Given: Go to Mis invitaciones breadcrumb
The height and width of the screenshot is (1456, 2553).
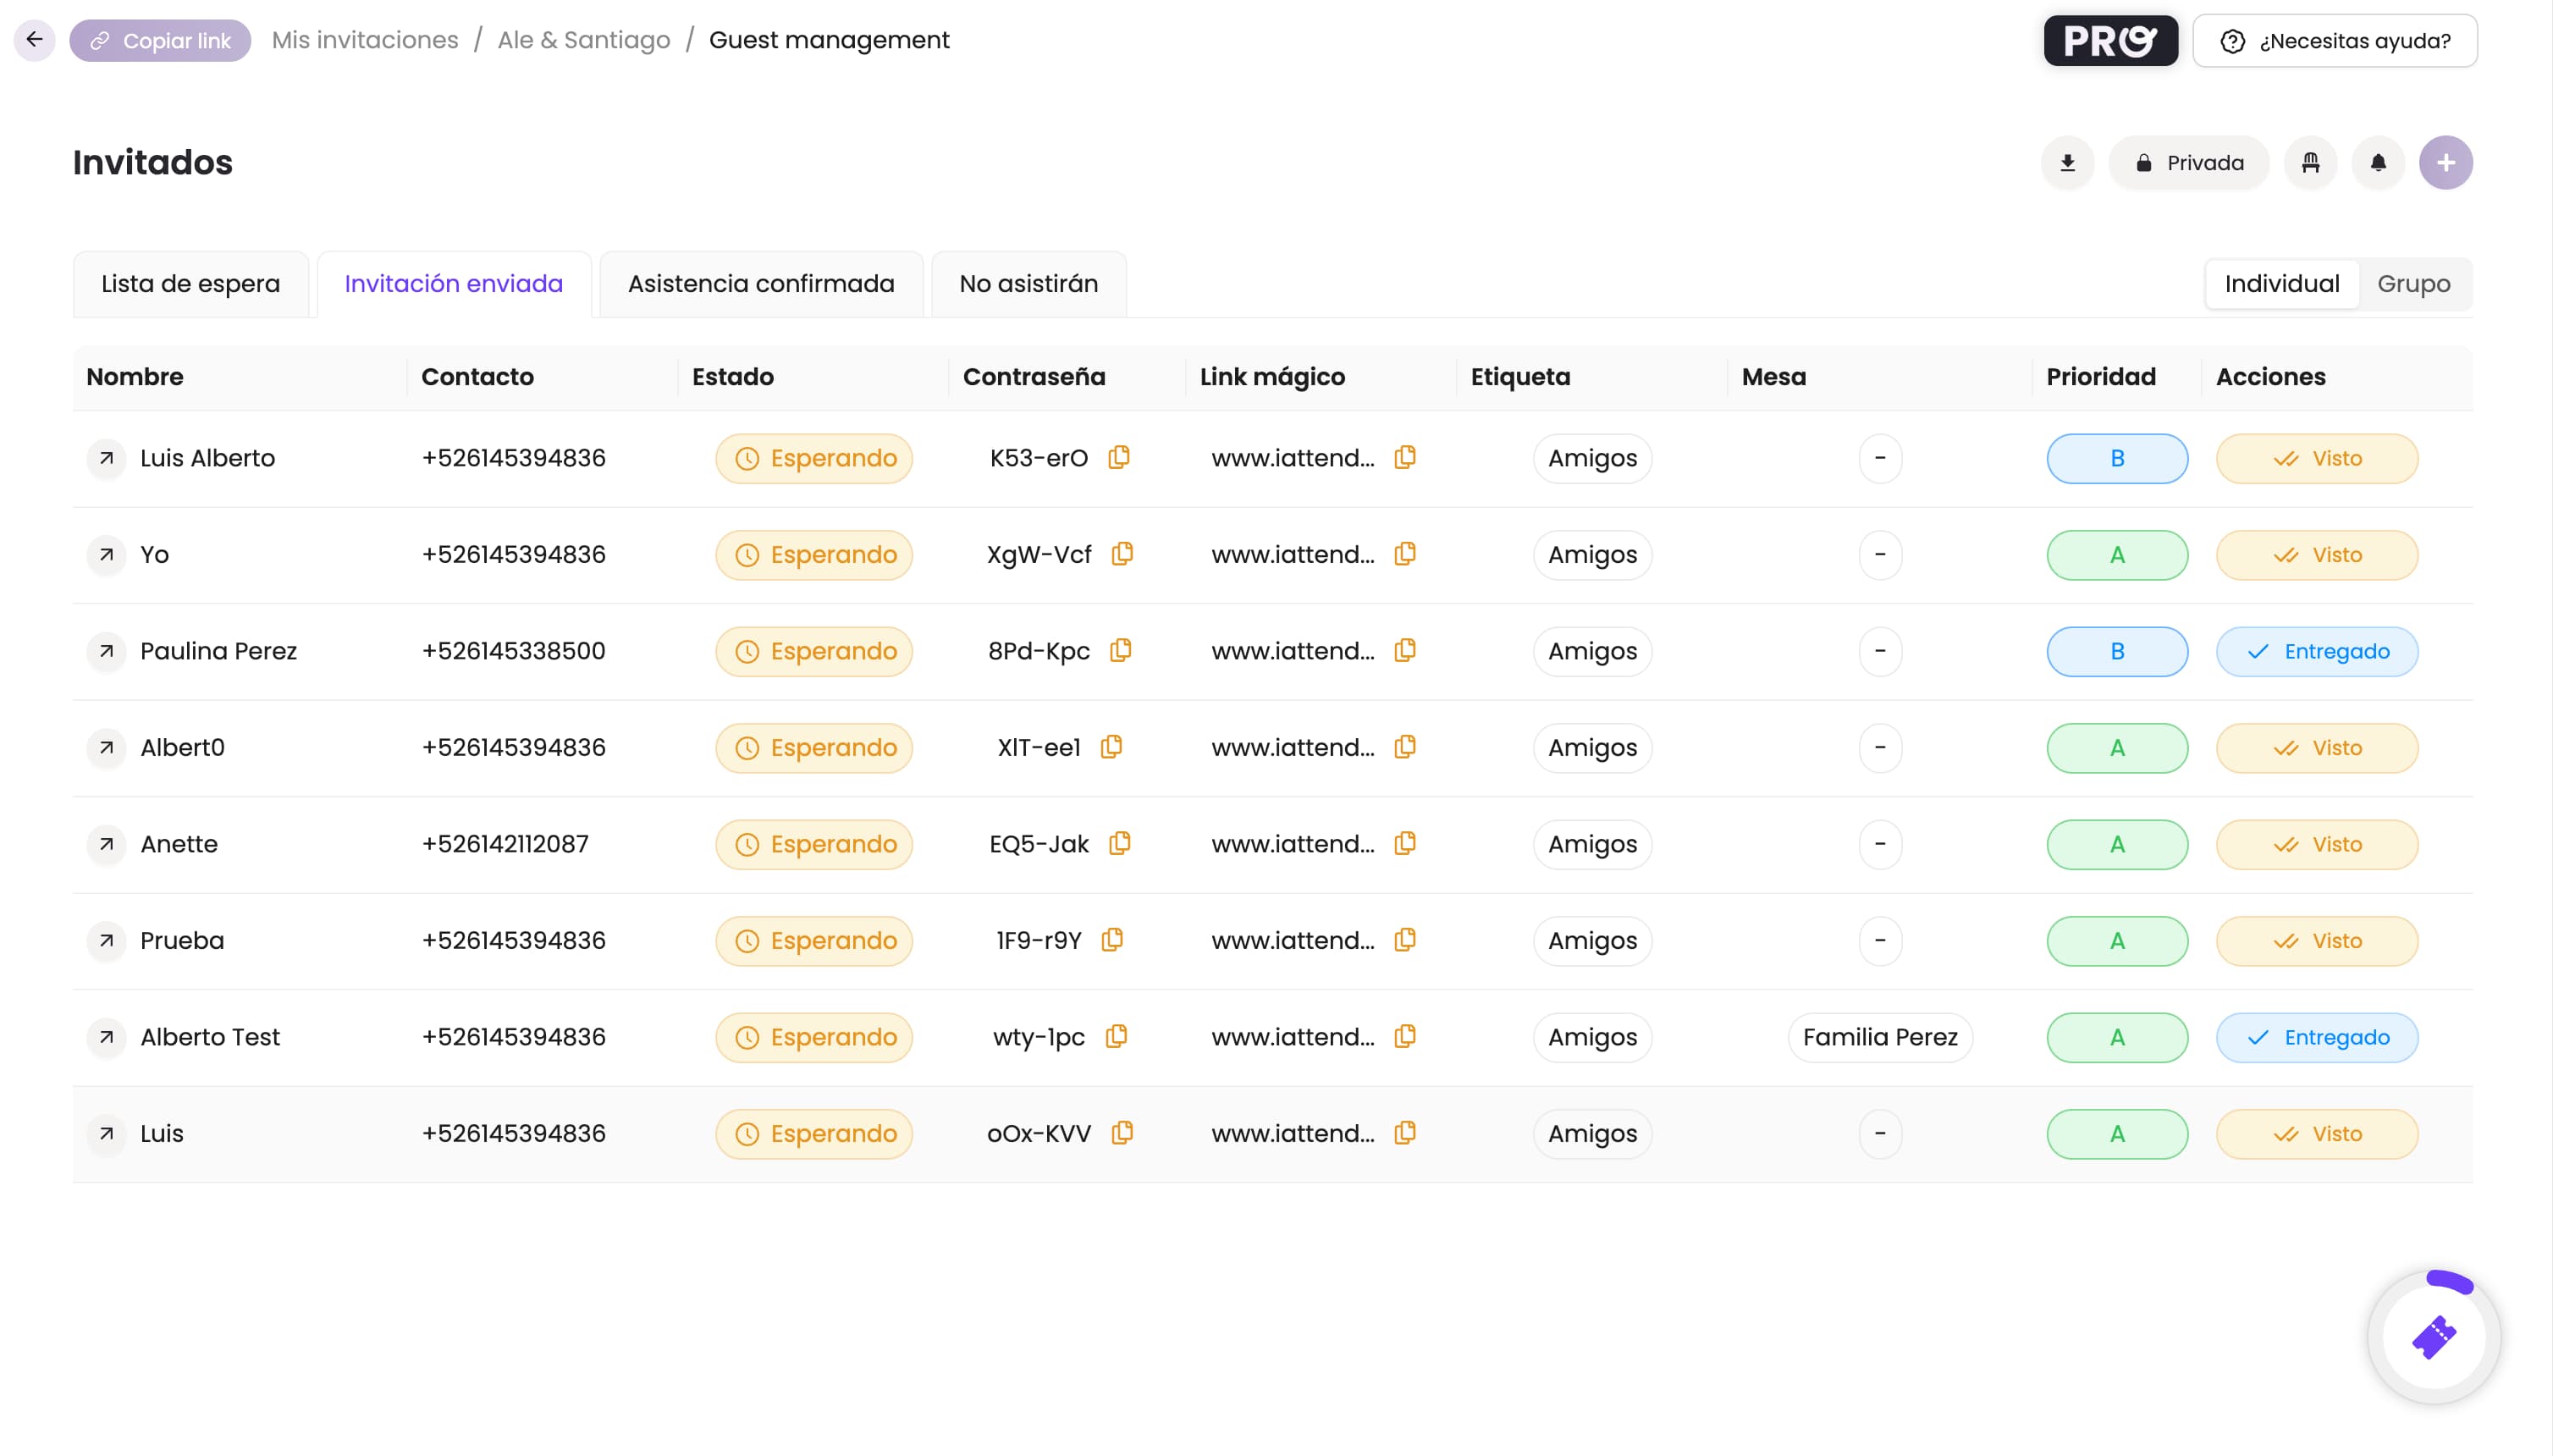Looking at the screenshot, I should [x=365, y=40].
